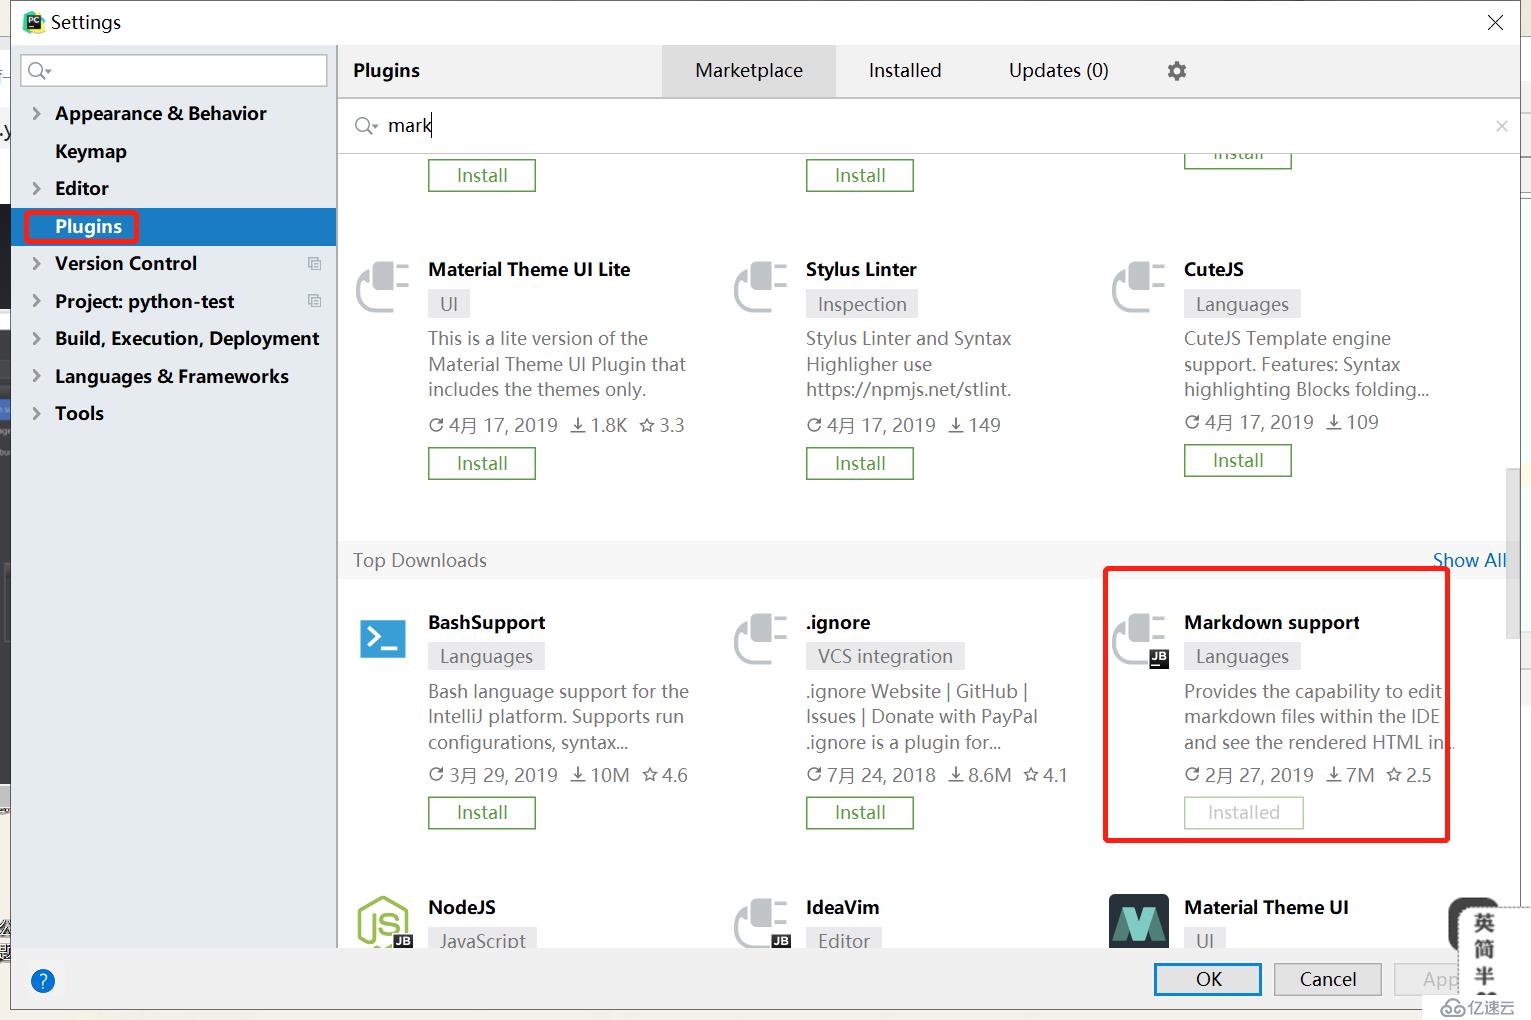This screenshot has height=1020, width=1531.
Task: Click Languages tag under CuteJS
Action: coord(1242,304)
